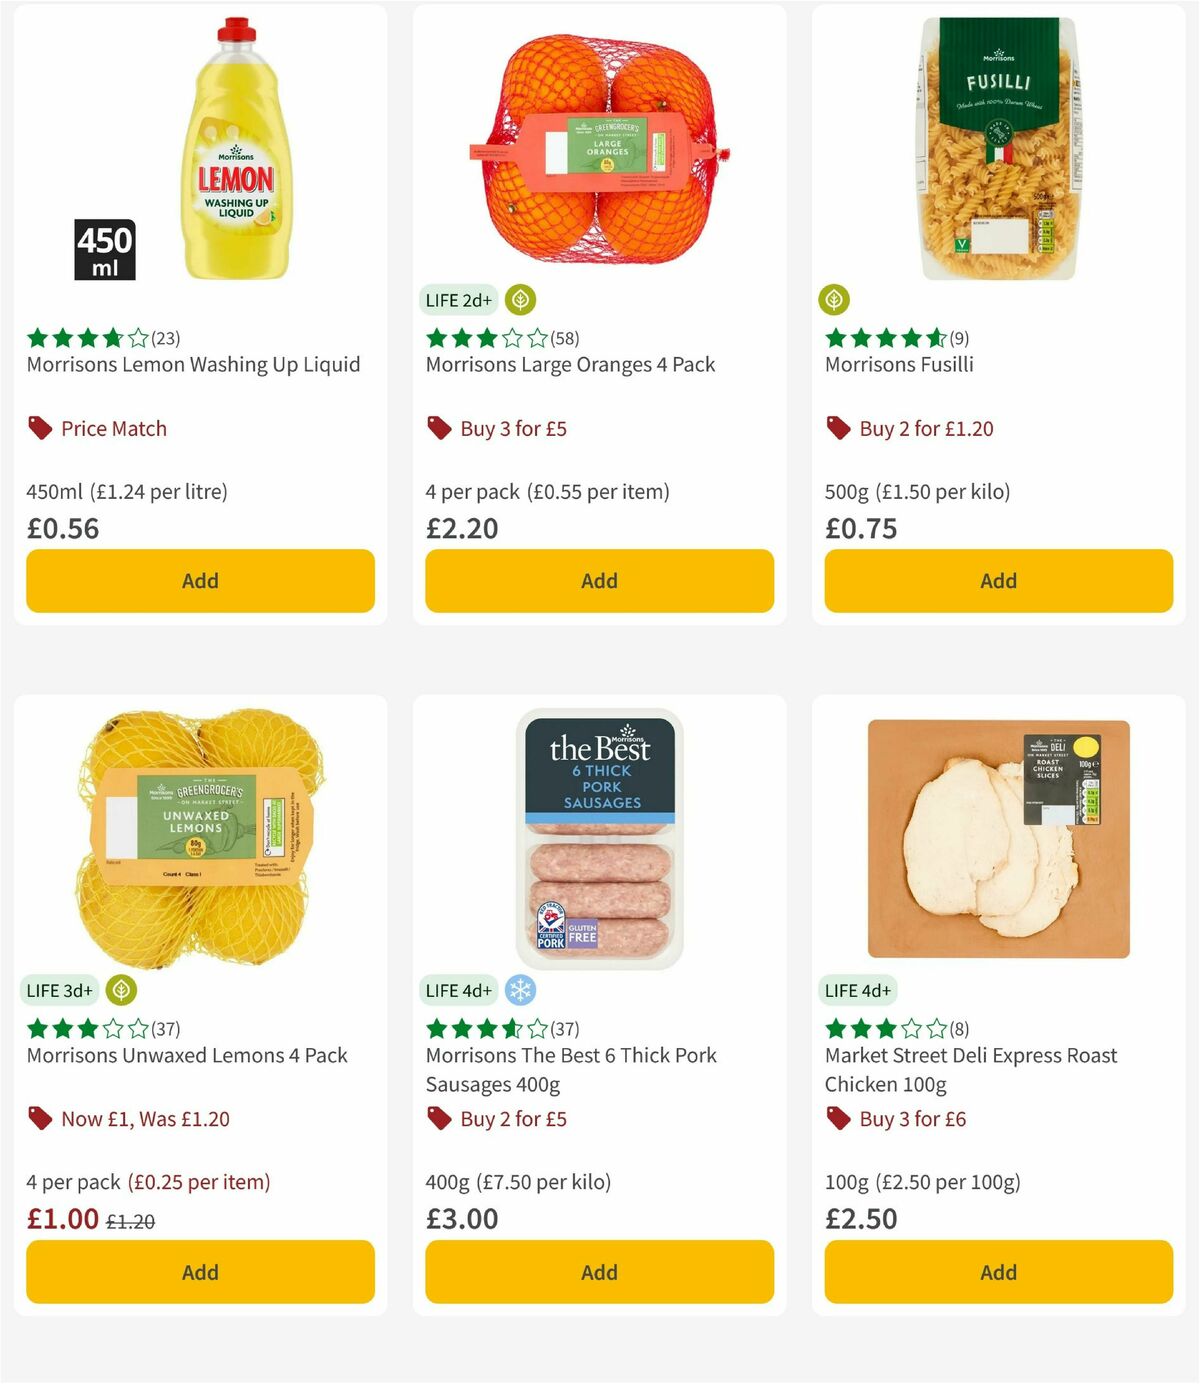Click the star rating for Morrisons Fusilli

click(877, 338)
